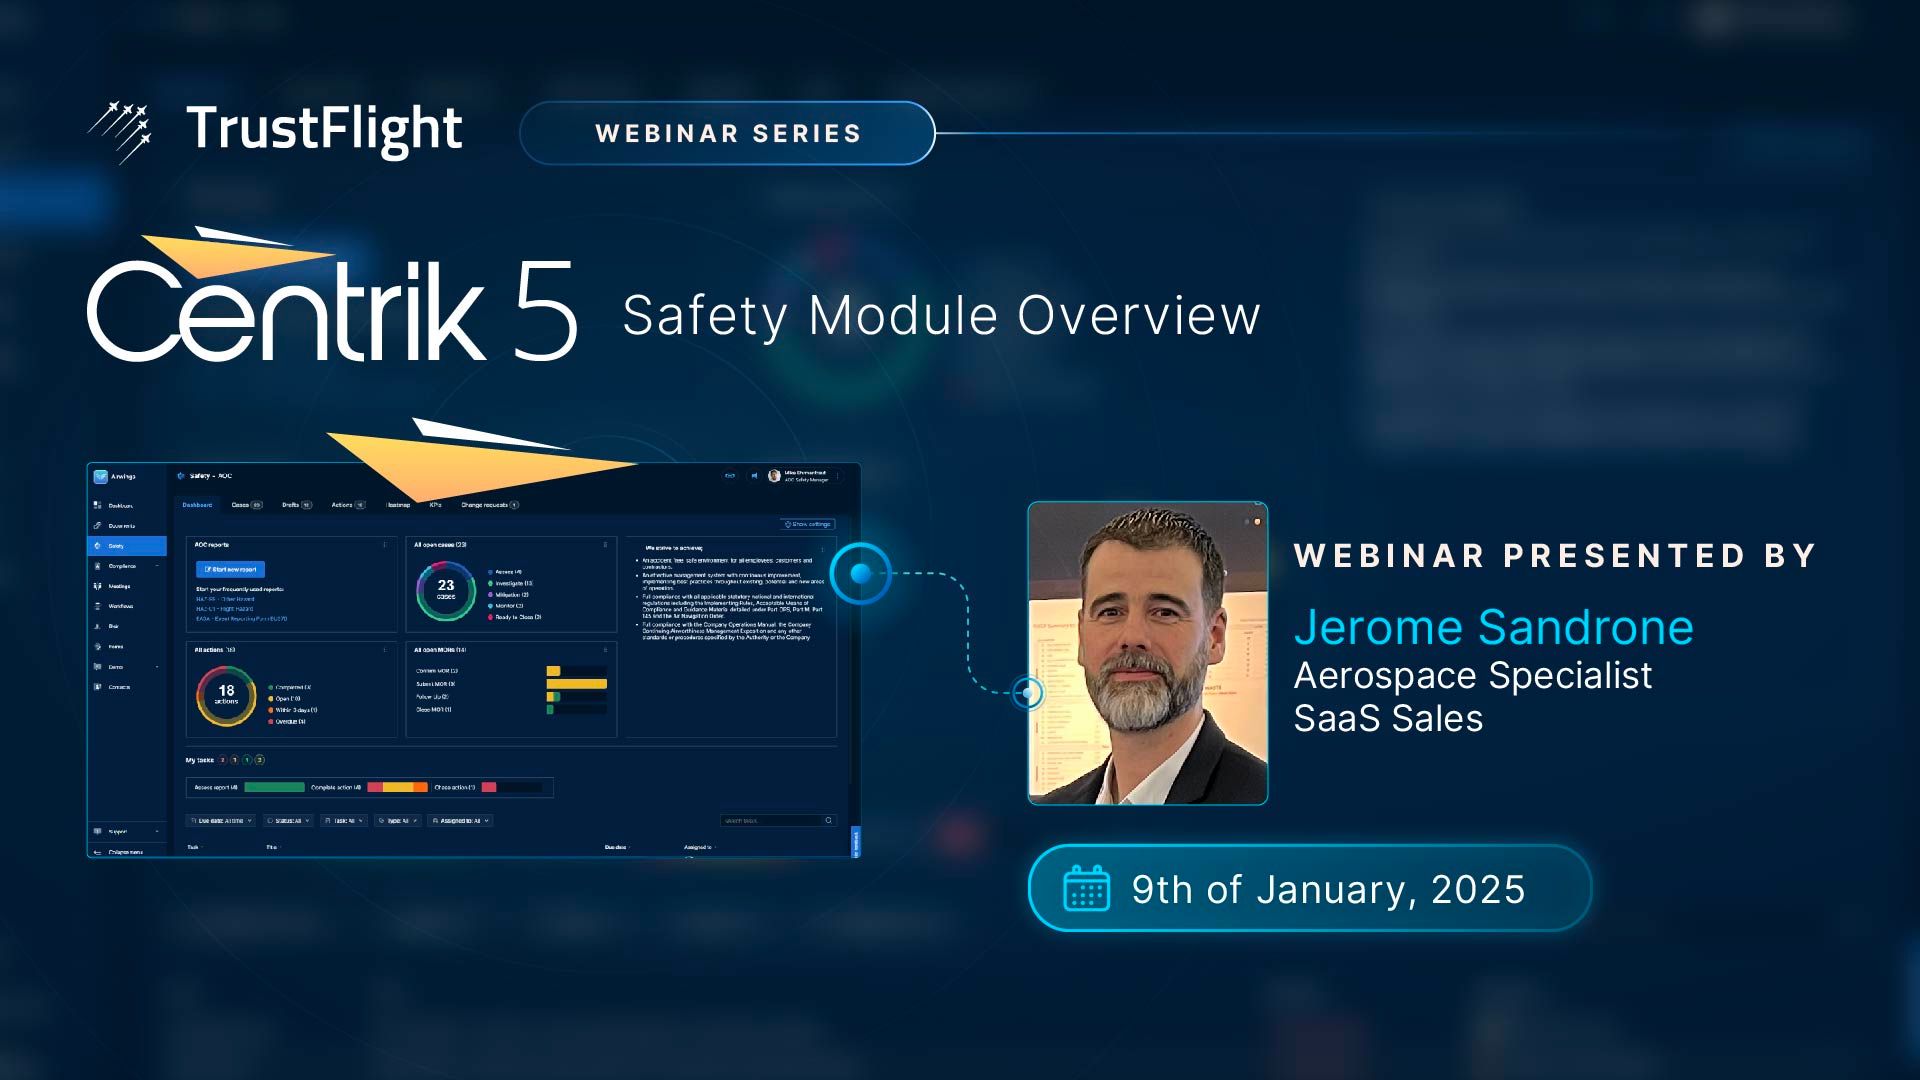
Task: Expand the Assigned to filter dropdown
Action: pos(460,821)
